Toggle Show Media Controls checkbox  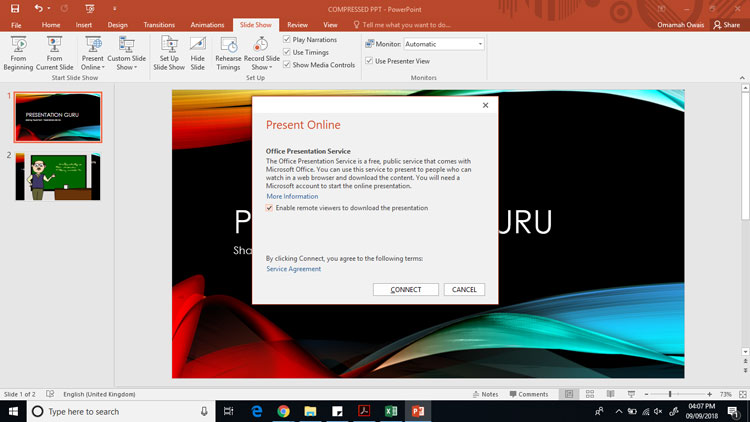click(287, 65)
